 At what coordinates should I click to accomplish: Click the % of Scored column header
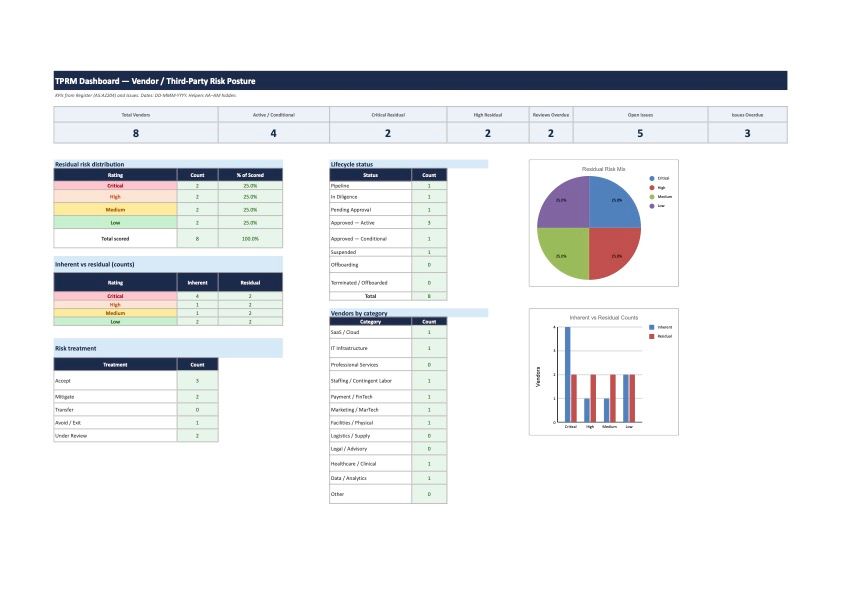point(250,175)
